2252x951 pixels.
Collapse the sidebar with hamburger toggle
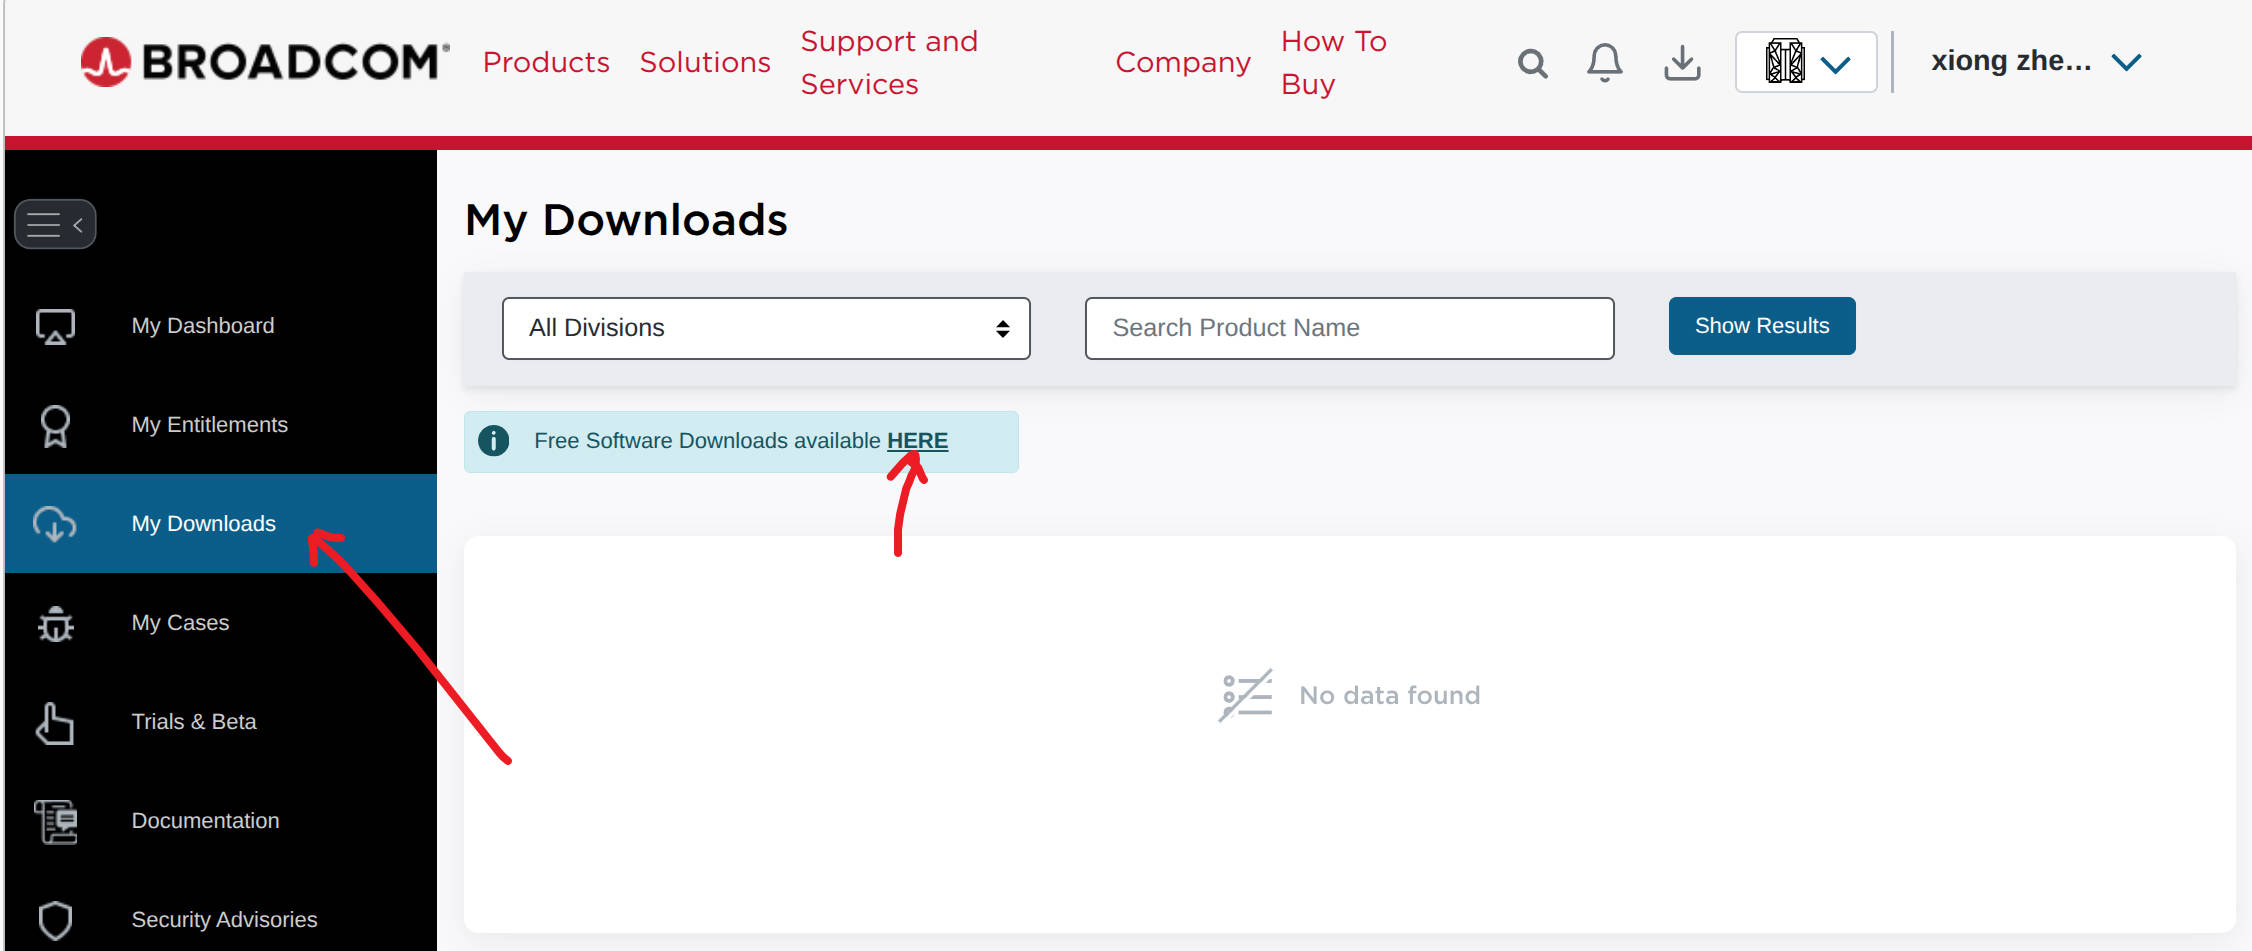[x=55, y=224]
